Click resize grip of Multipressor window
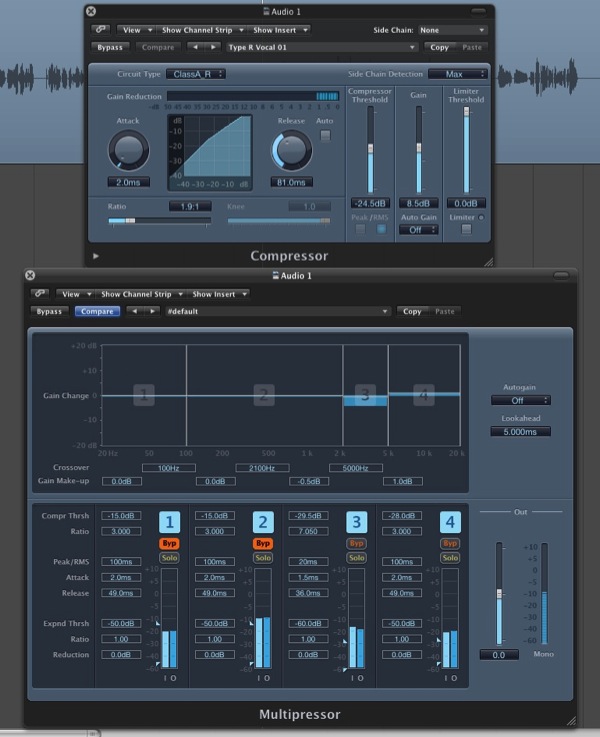The height and width of the screenshot is (737, 600). [x=570, y=721]
